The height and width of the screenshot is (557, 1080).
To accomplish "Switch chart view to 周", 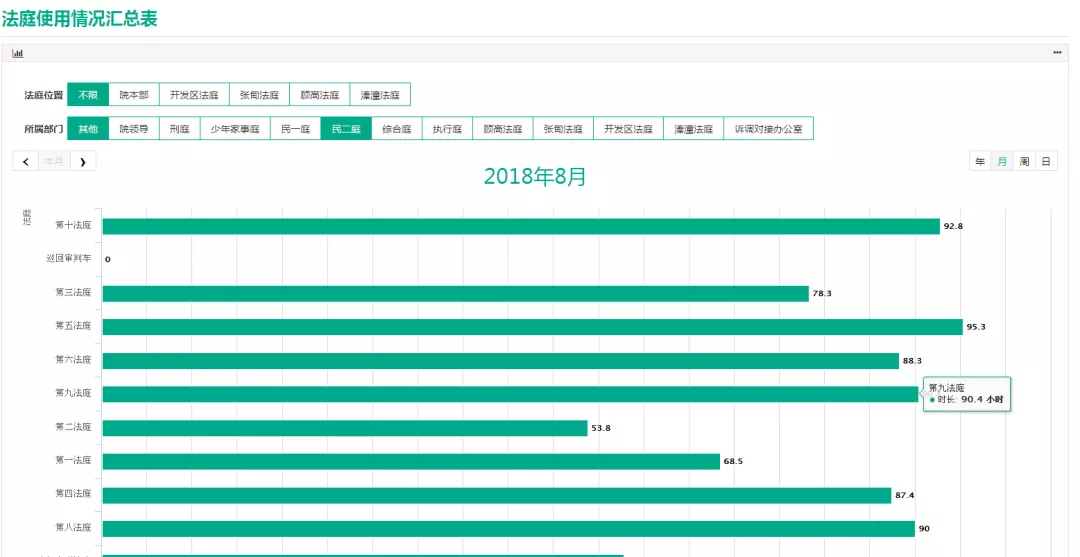I will [1024, 162].
